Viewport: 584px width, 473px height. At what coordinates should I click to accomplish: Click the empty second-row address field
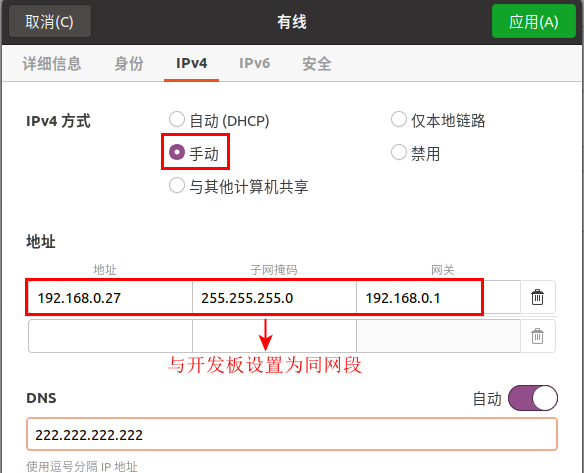click(x=110, y=336)
